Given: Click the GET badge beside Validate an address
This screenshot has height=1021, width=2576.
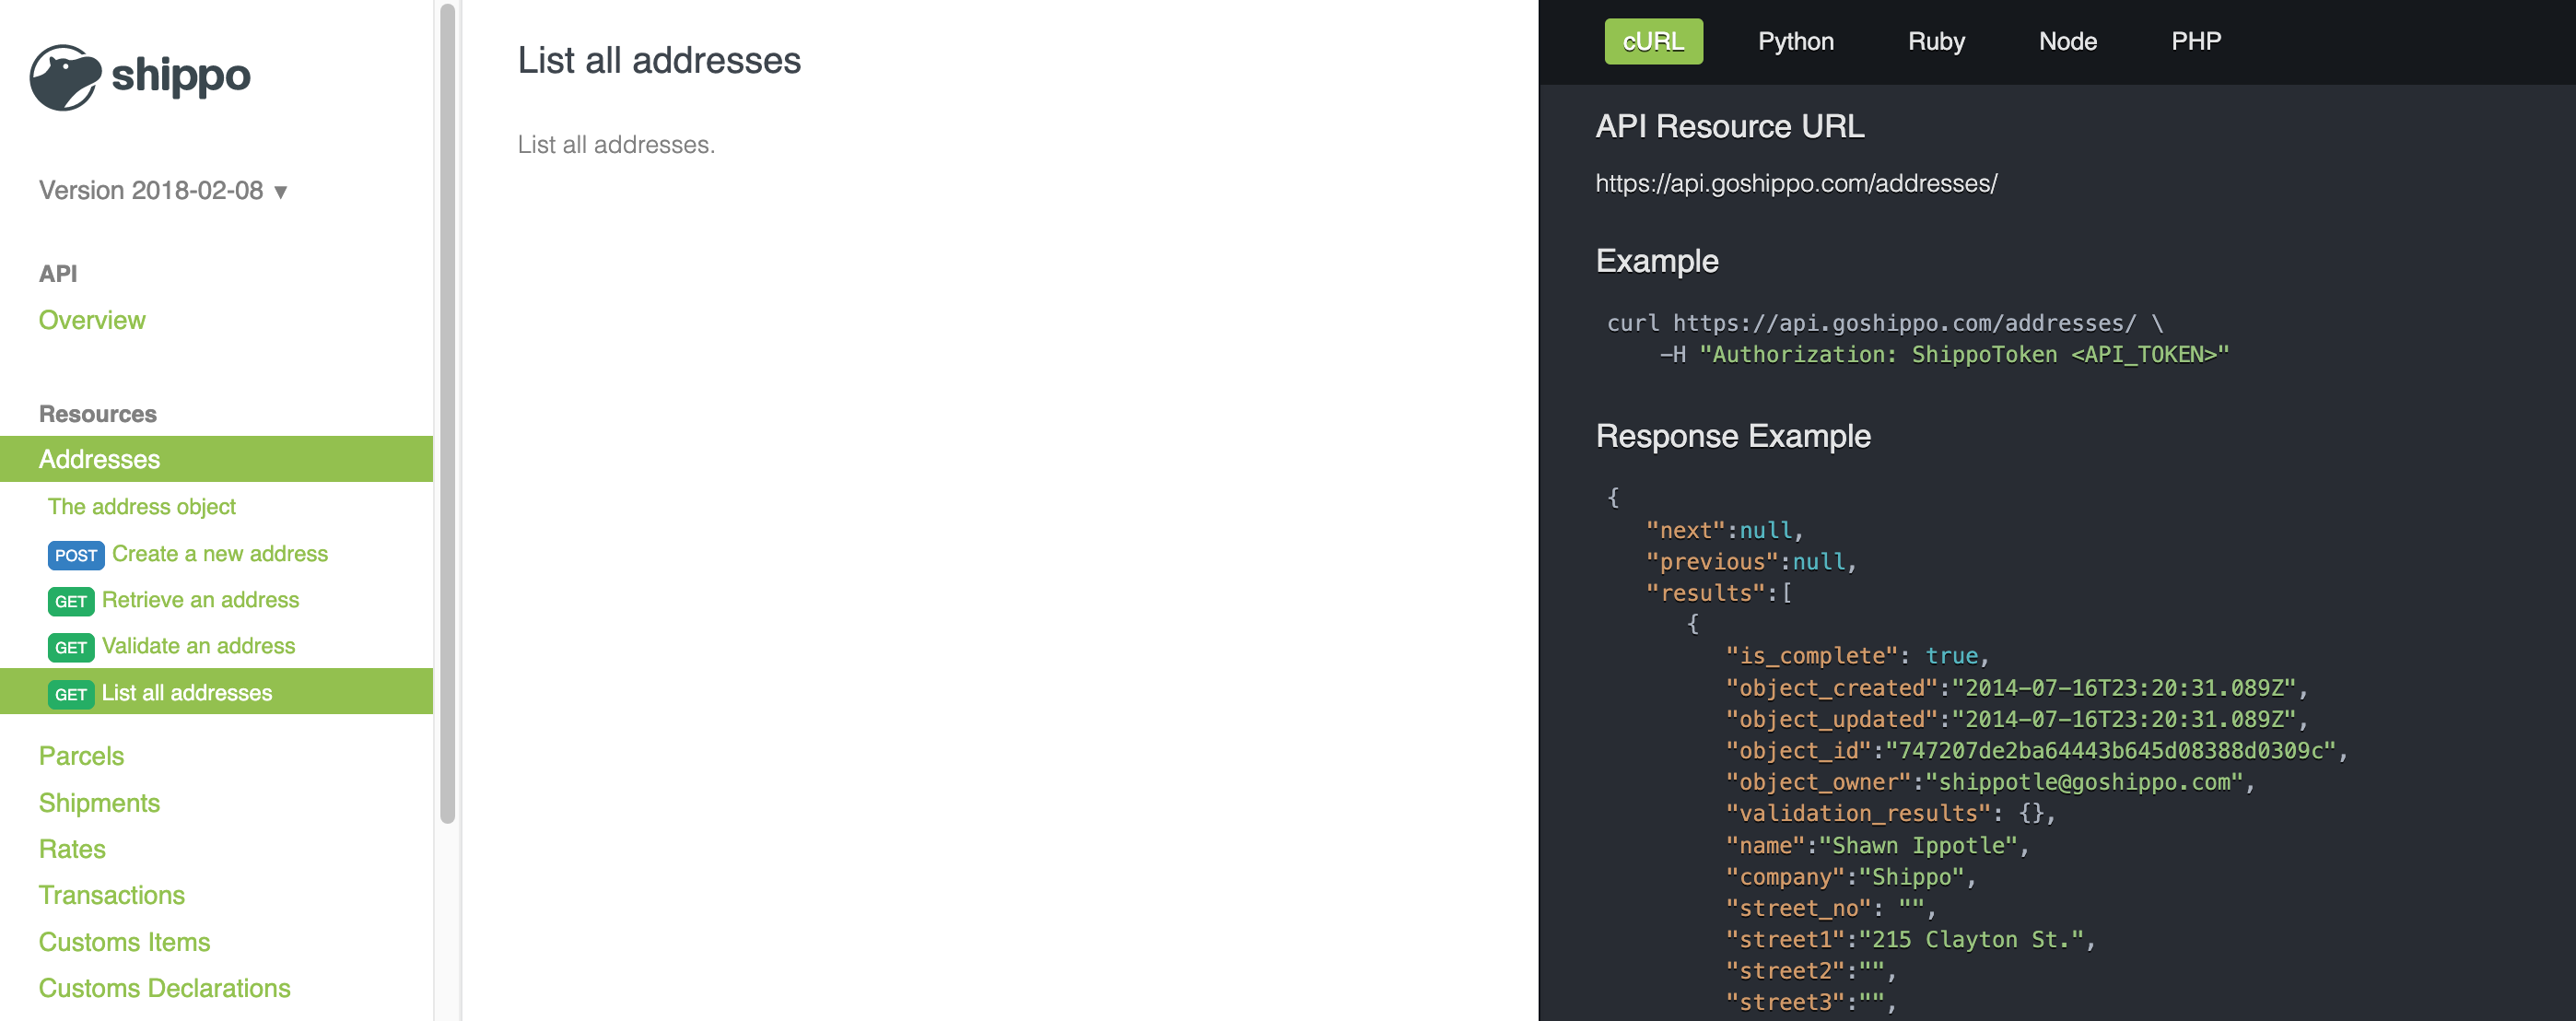Looking at the screenshot, I should click(x=70, y=647).
